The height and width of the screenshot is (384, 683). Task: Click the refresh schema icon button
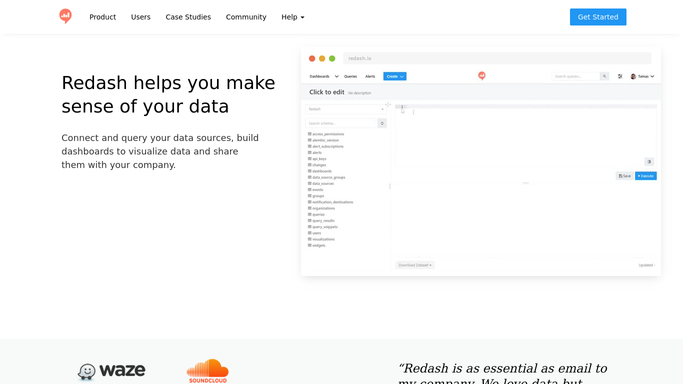tap(382, 123)
